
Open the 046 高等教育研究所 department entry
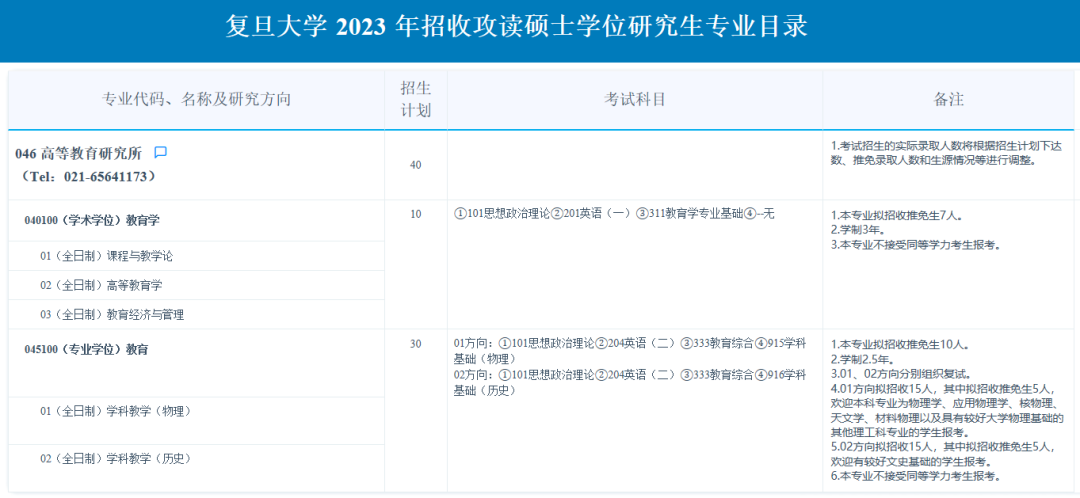click(x=78, y=154)
